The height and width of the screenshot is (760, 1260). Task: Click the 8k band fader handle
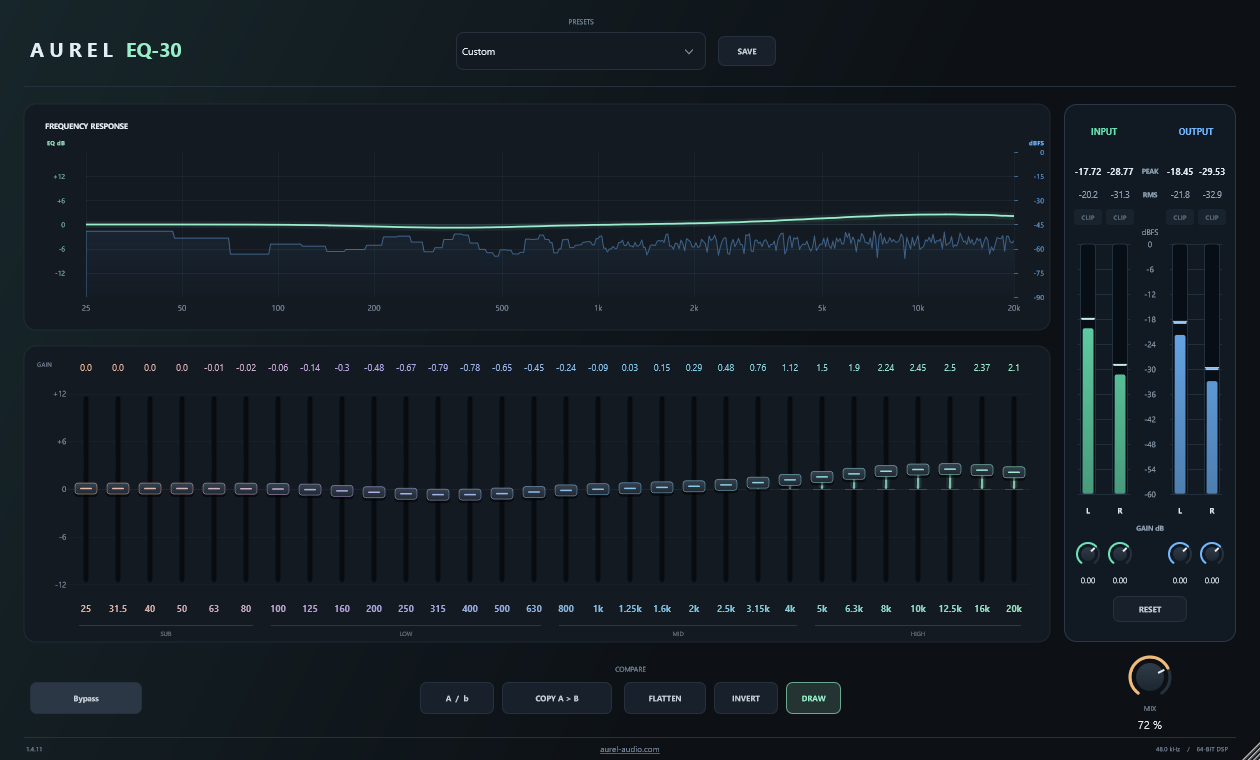click(x=886, y=470)
